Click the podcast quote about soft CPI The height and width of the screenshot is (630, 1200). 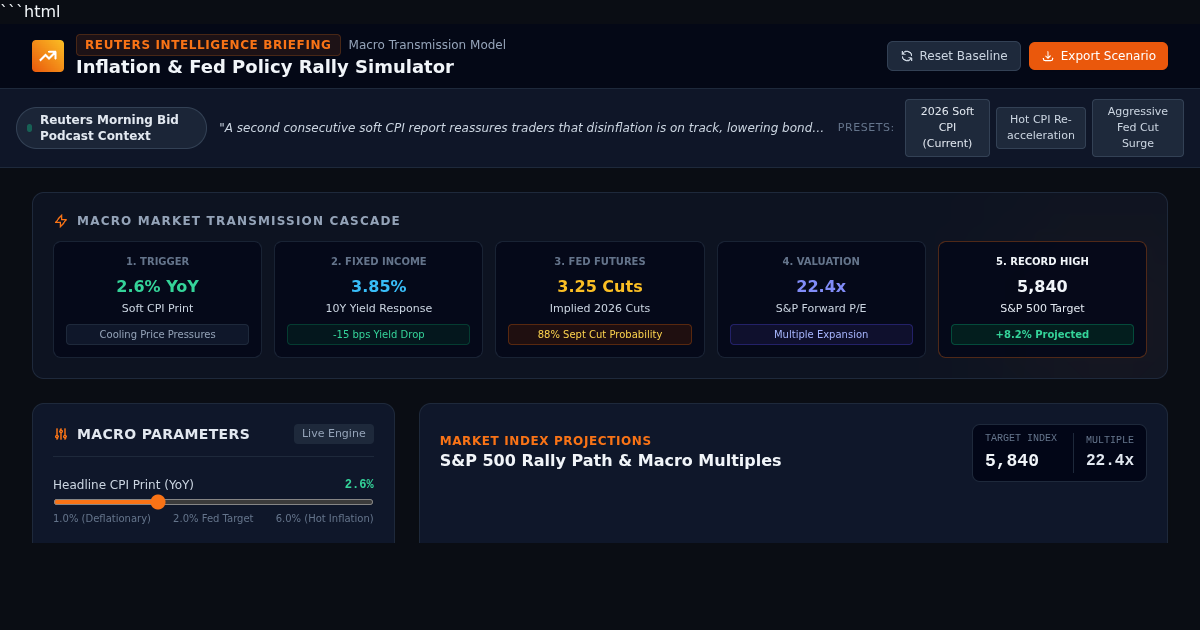[x=521, y=128]
